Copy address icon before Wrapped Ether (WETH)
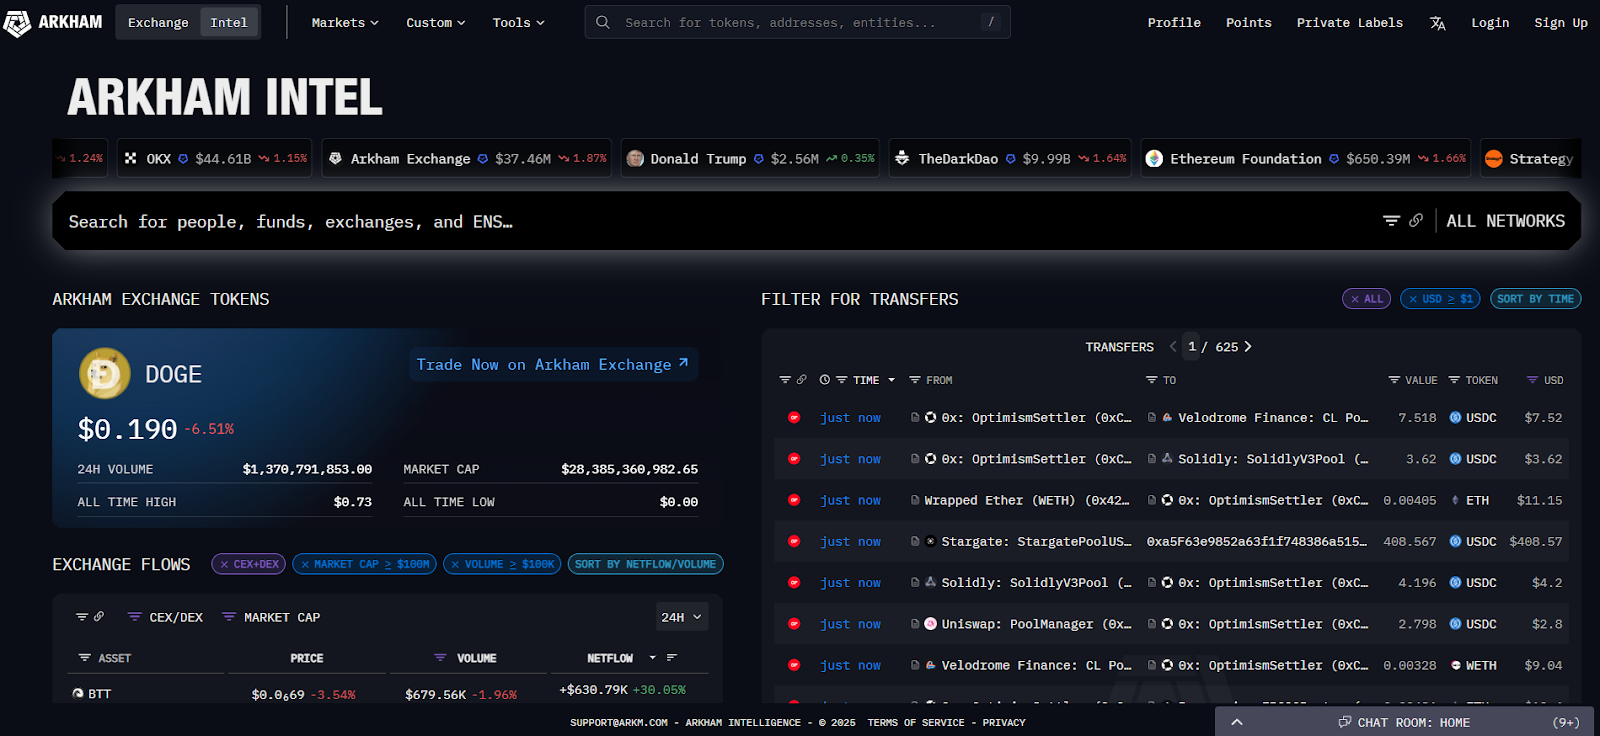Screen dimensions: 1600x736 (x=915, y=500)
